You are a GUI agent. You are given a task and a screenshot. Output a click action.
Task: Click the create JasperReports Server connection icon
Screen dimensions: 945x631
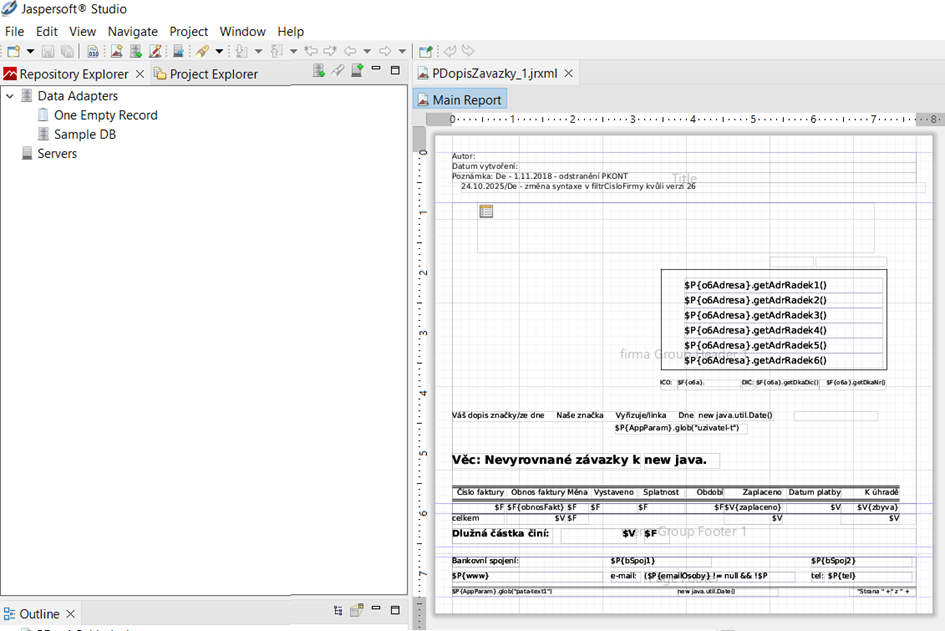click(356, 70)
